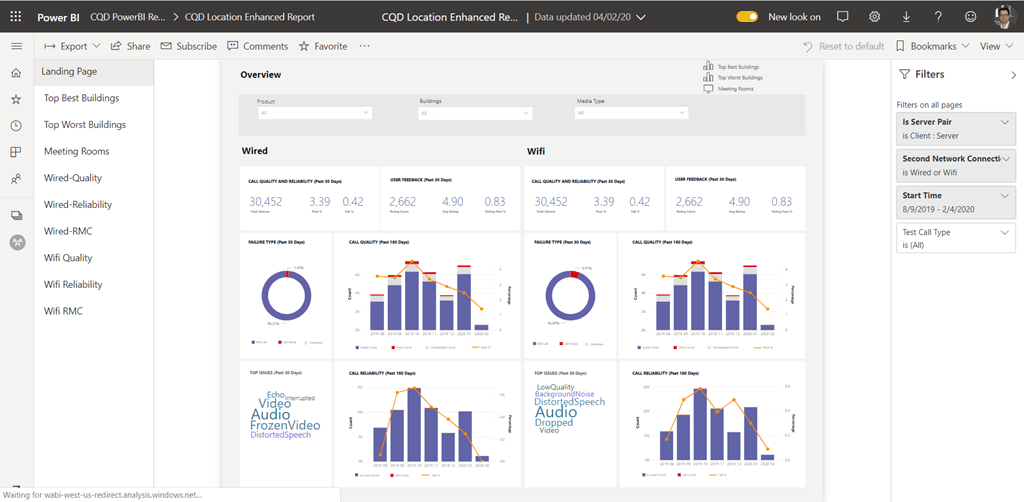
Task: Open the Settings gear icon
Action: click(874, 17)
